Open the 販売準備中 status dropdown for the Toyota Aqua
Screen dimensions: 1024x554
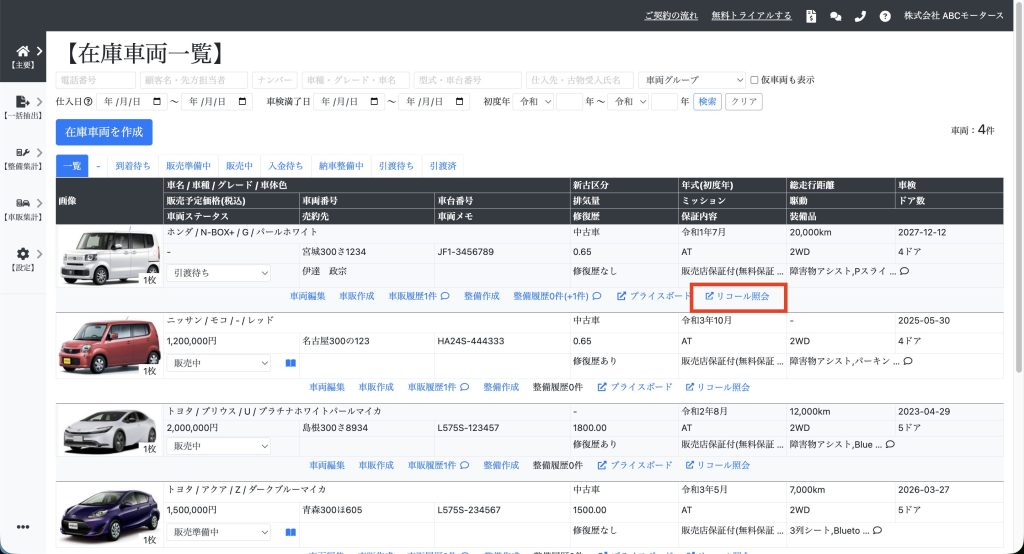coord(218,532)
